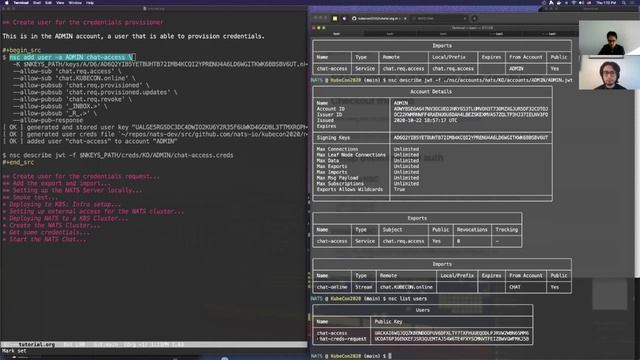640x360 pixels.
Task: Expand heading 'Setting up the NATS Server locally'
Action: click(72, 190)
